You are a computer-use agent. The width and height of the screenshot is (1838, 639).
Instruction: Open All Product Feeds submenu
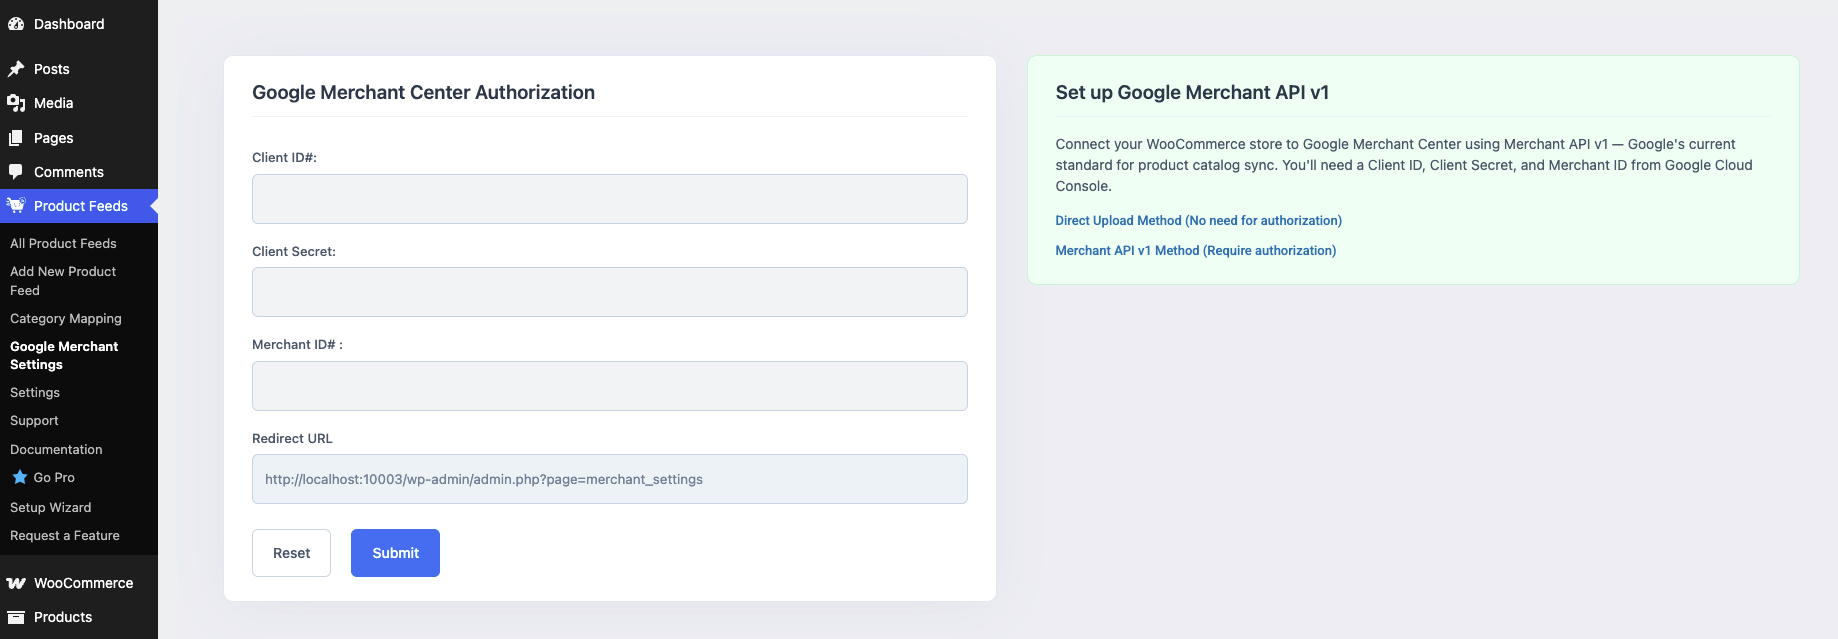[x=63, y=243]
